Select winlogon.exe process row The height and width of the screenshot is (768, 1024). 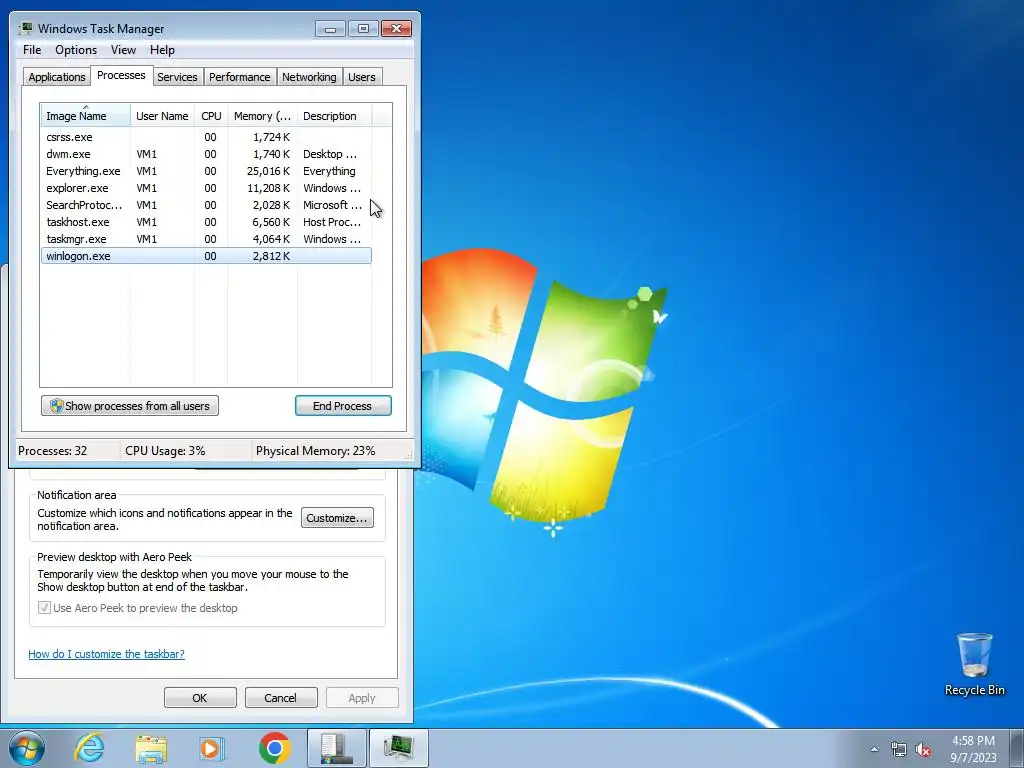click(206, 256)
